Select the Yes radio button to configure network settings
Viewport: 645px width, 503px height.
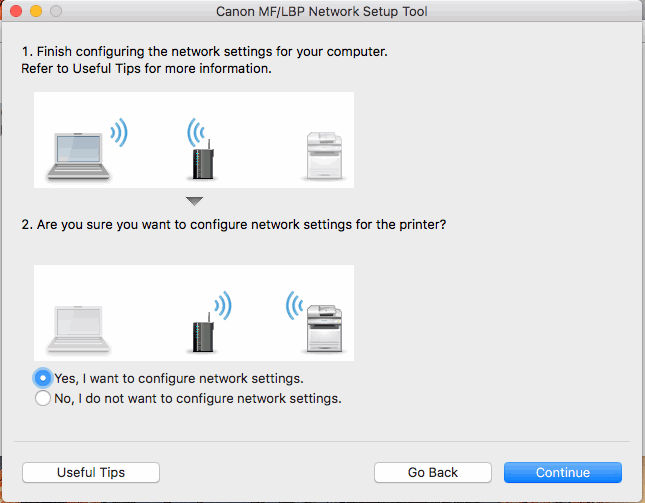point(42,379)
